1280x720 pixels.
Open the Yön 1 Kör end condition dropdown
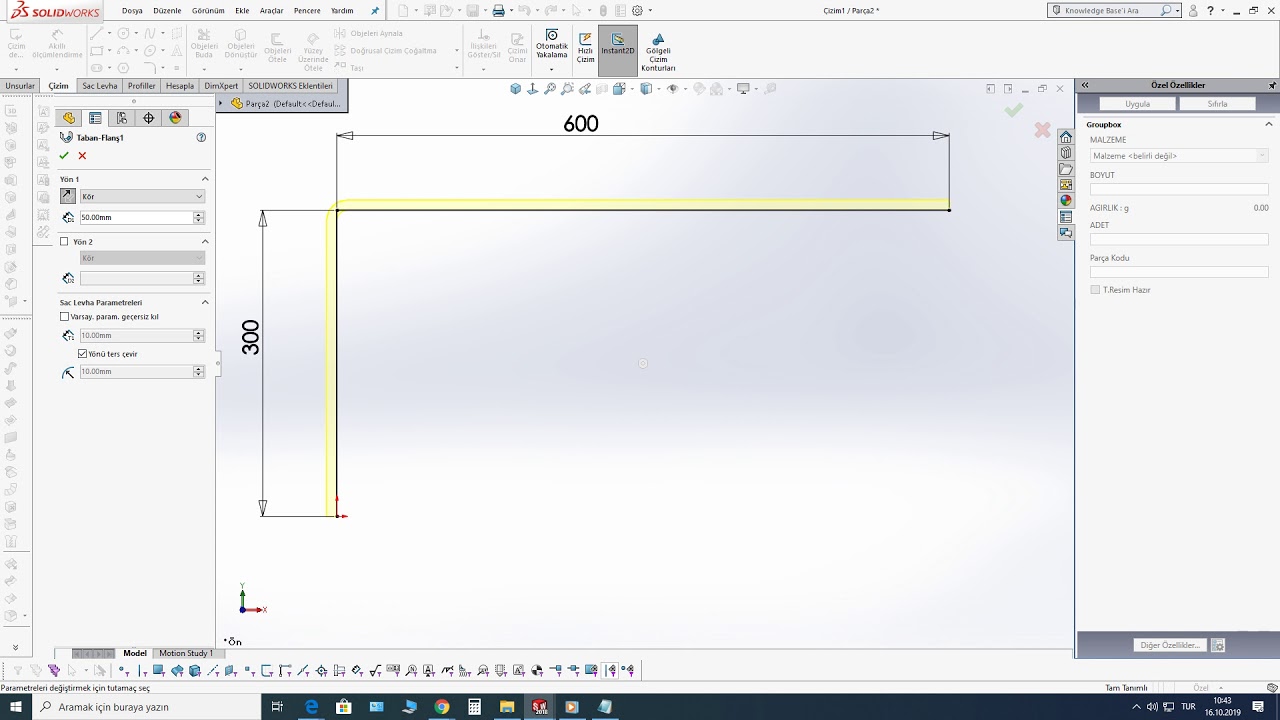tap(142, 197)
